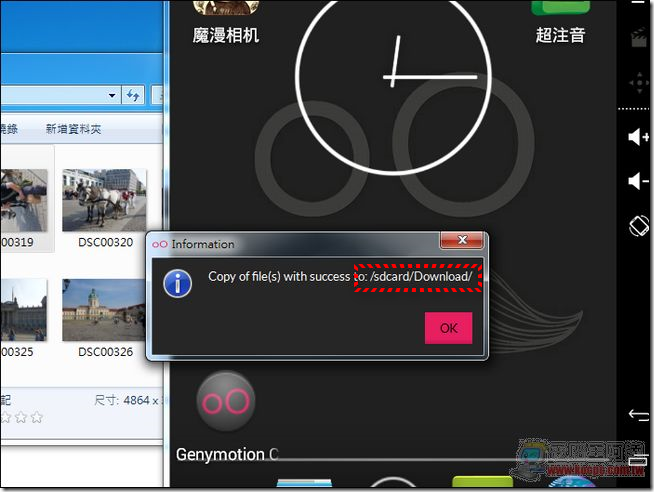The image size is (654, 492).
Task: Launch the Genymotion app icon
Action: [226, 401]
